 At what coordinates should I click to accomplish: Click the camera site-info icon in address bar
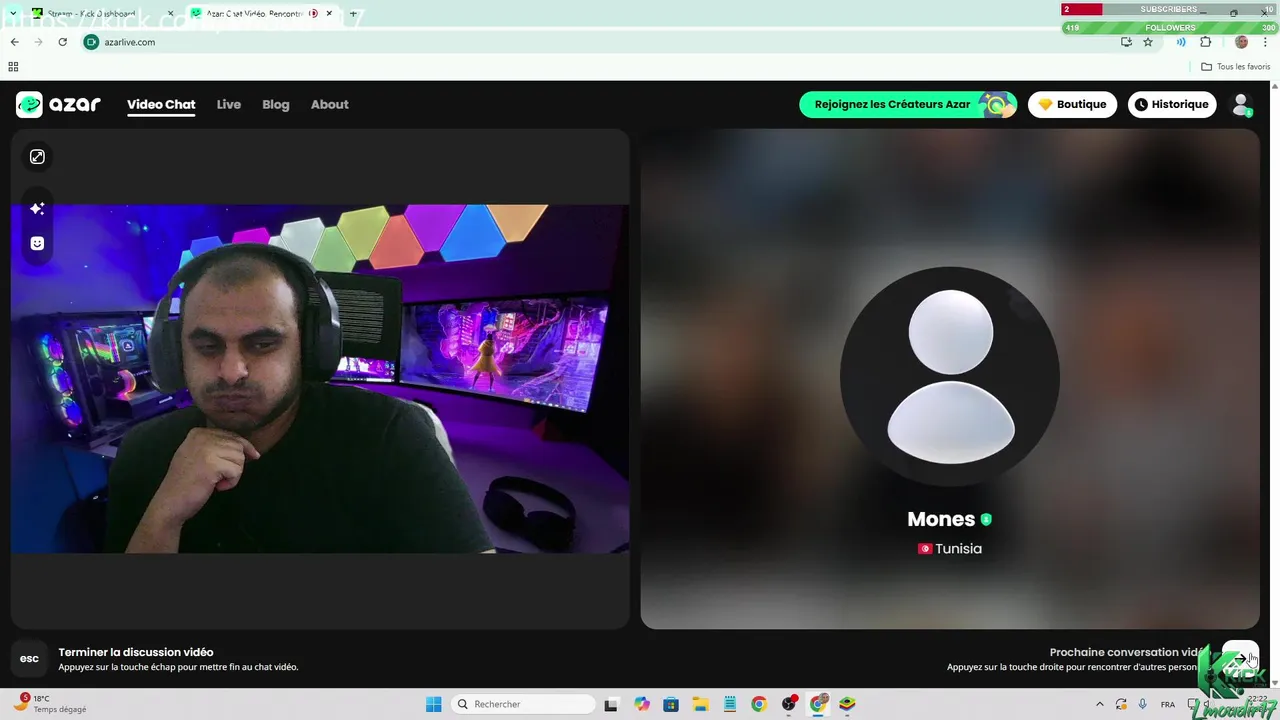[92, 42]
